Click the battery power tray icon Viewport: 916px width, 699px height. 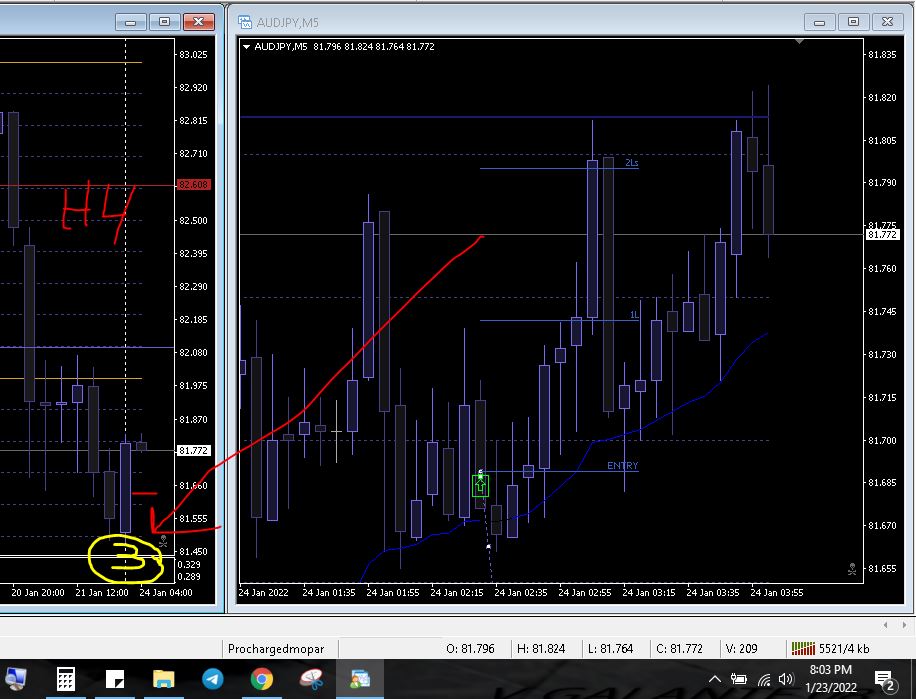click(739, 679)
